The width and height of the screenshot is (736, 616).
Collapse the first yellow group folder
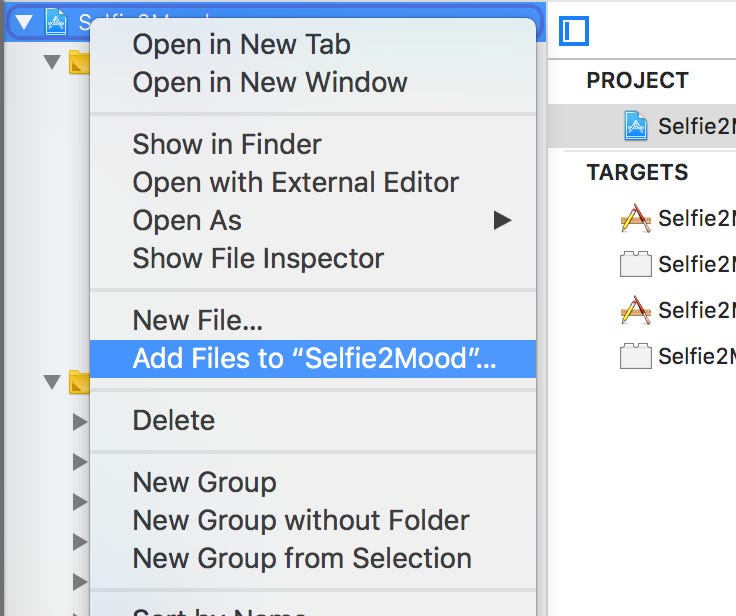click(53, 62)
